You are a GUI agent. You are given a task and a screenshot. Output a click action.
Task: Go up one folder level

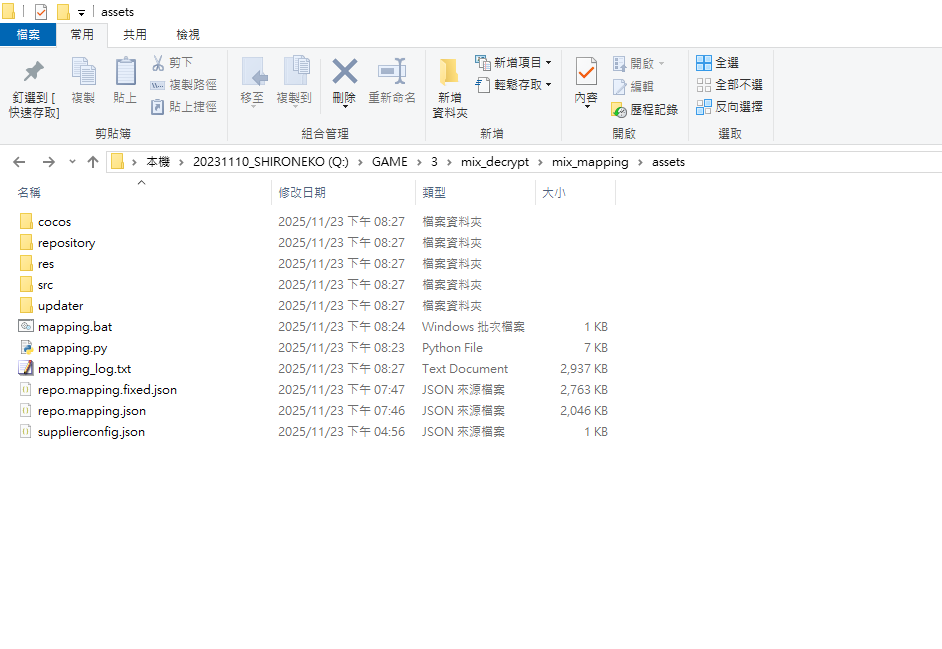[93, 162]
